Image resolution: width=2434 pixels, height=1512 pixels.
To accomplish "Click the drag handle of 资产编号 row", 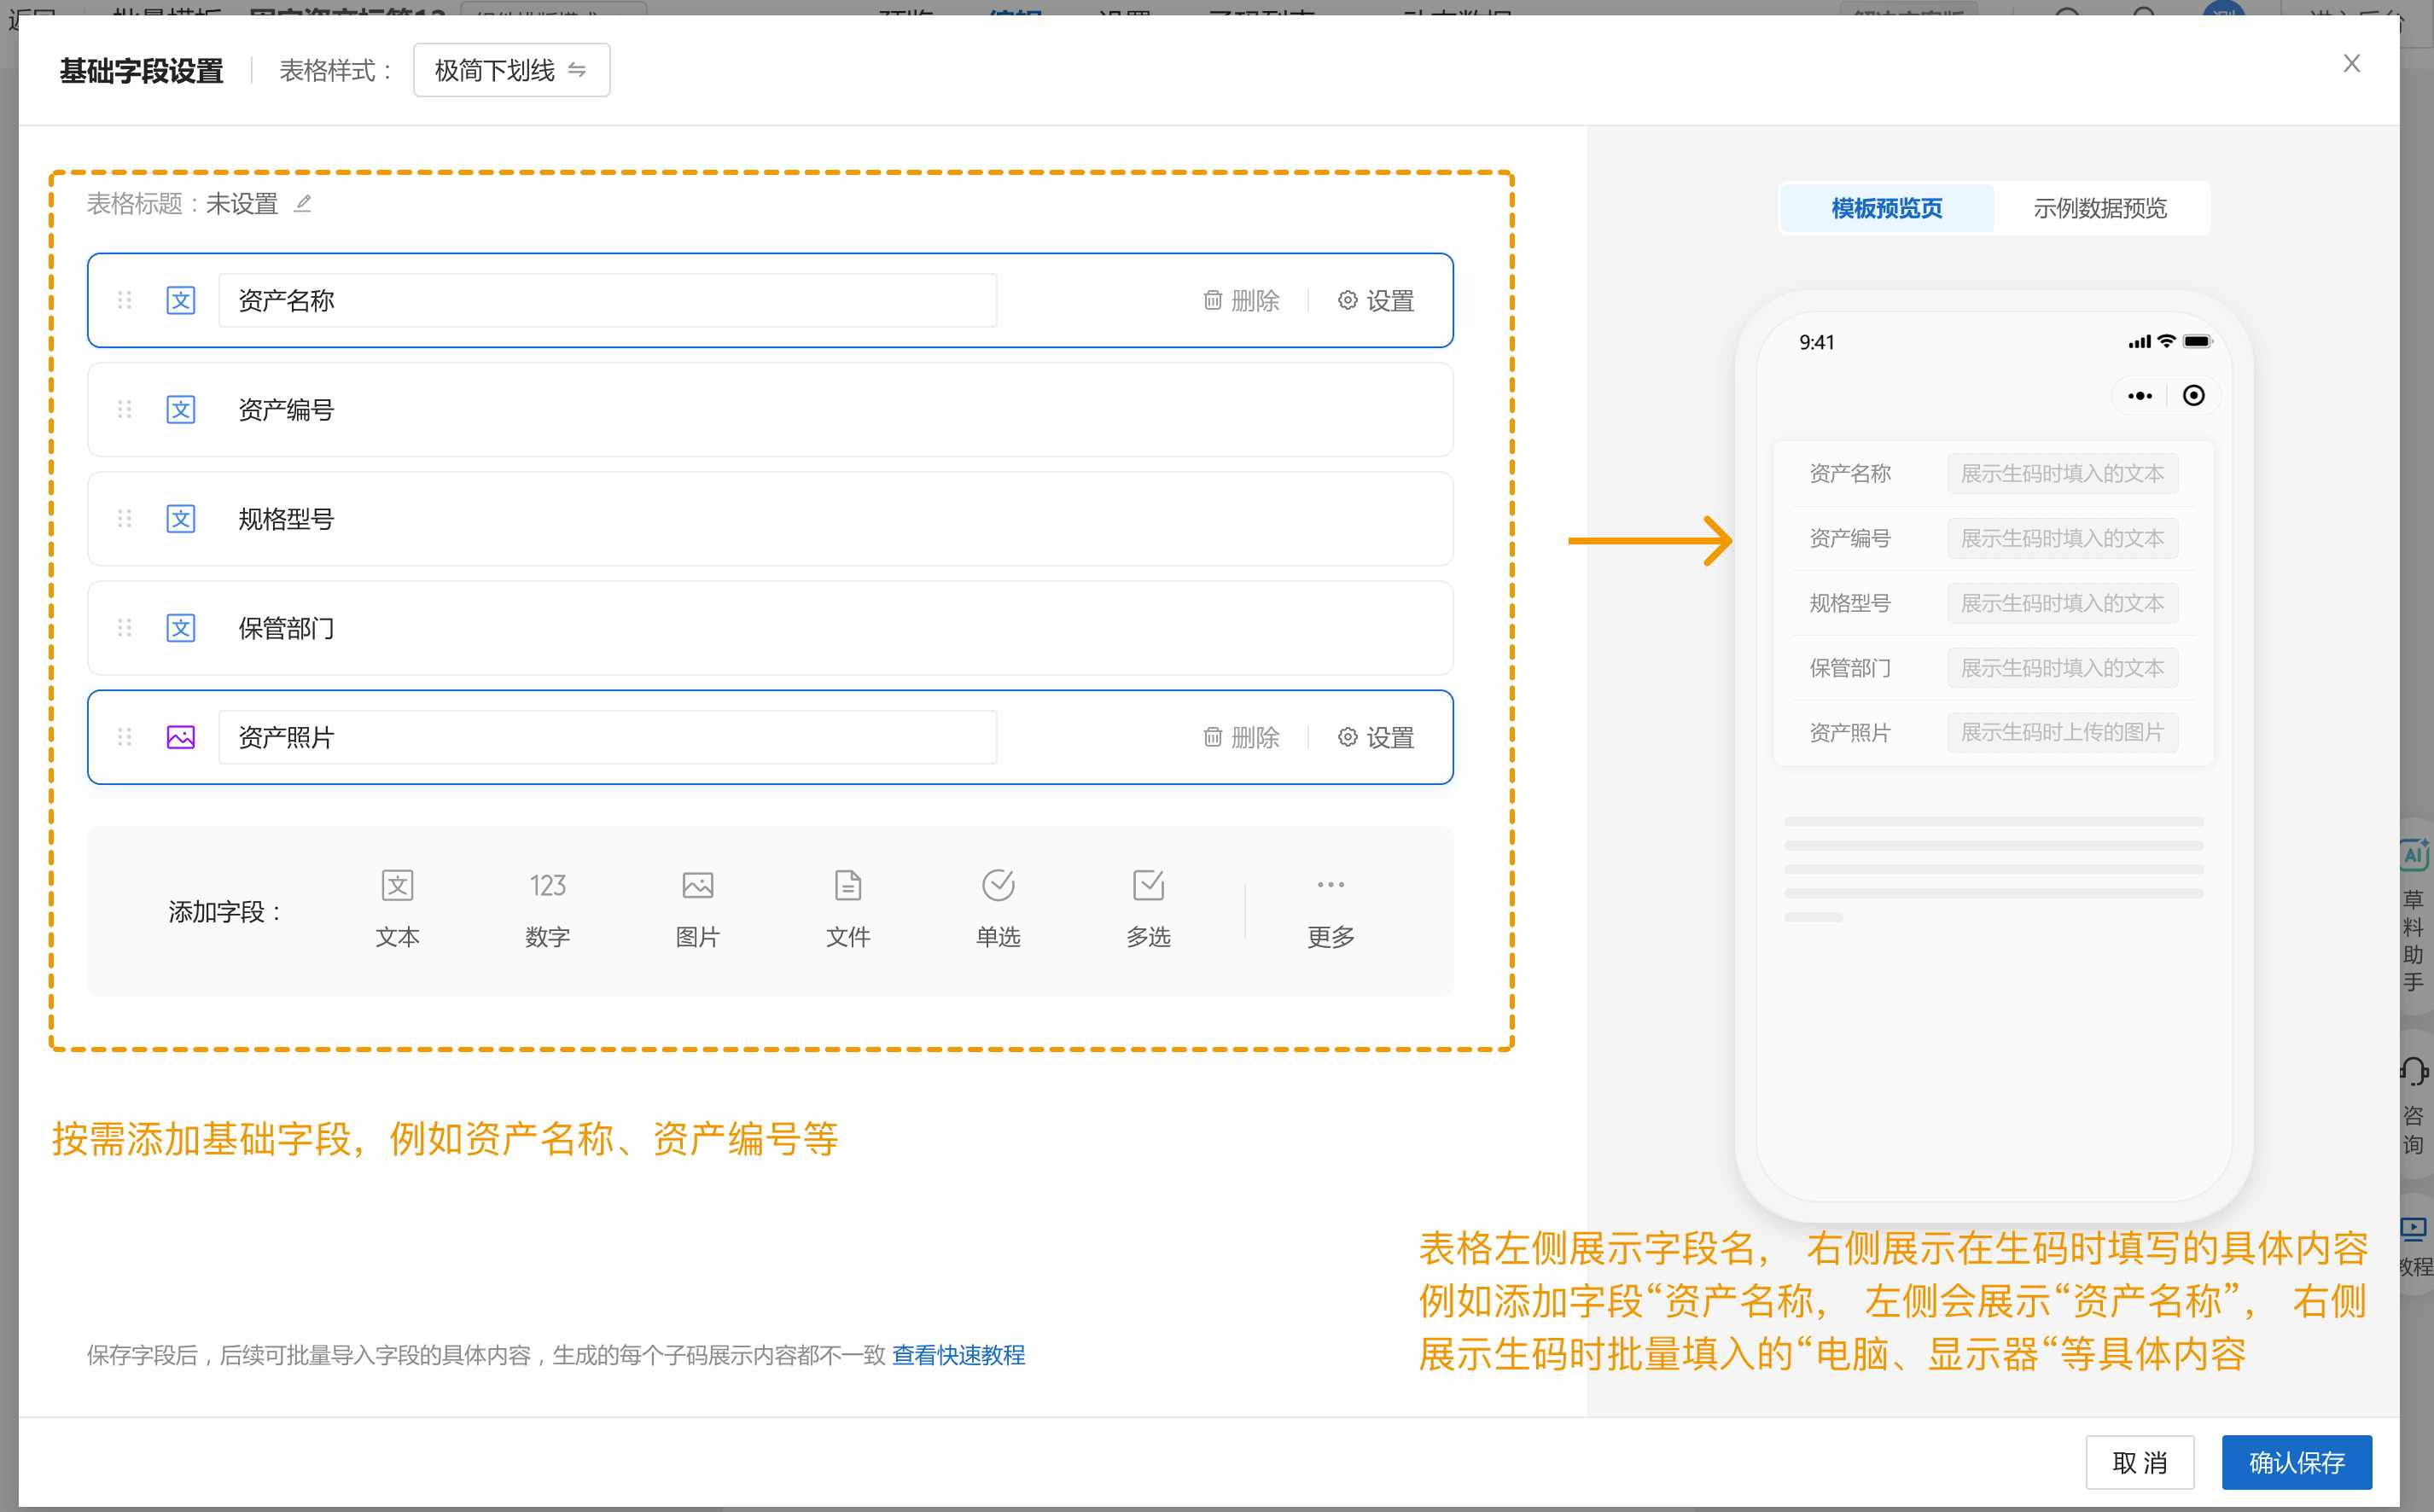I will pos(125,409).
